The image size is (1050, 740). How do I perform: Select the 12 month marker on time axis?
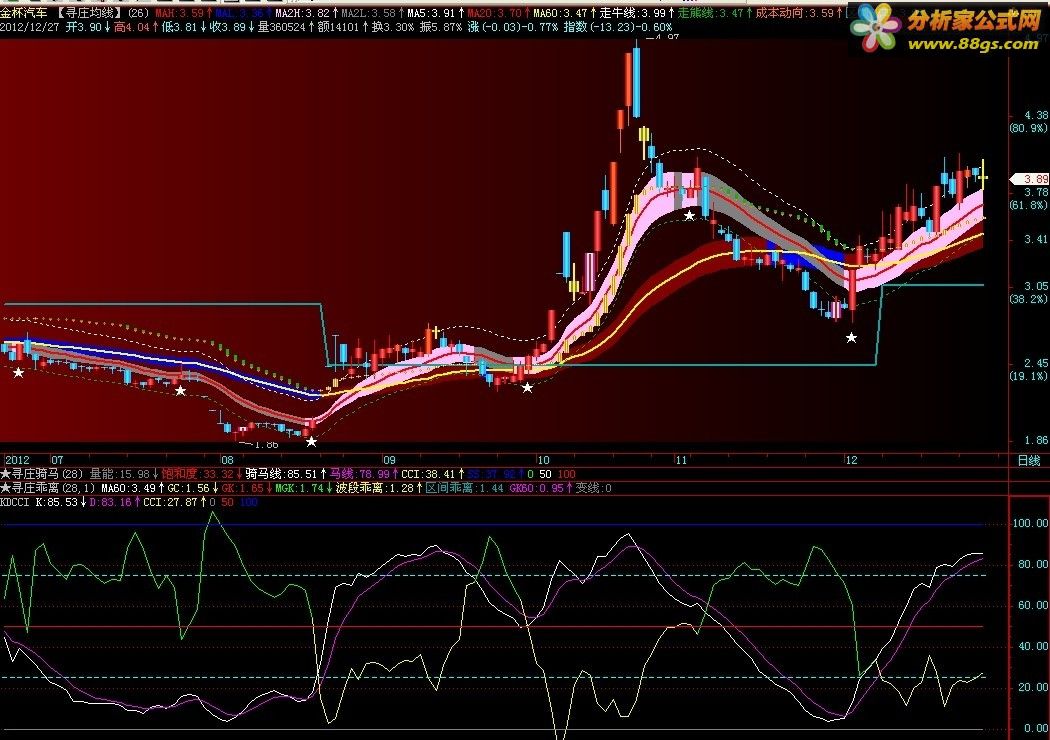[x=851, y=460]
